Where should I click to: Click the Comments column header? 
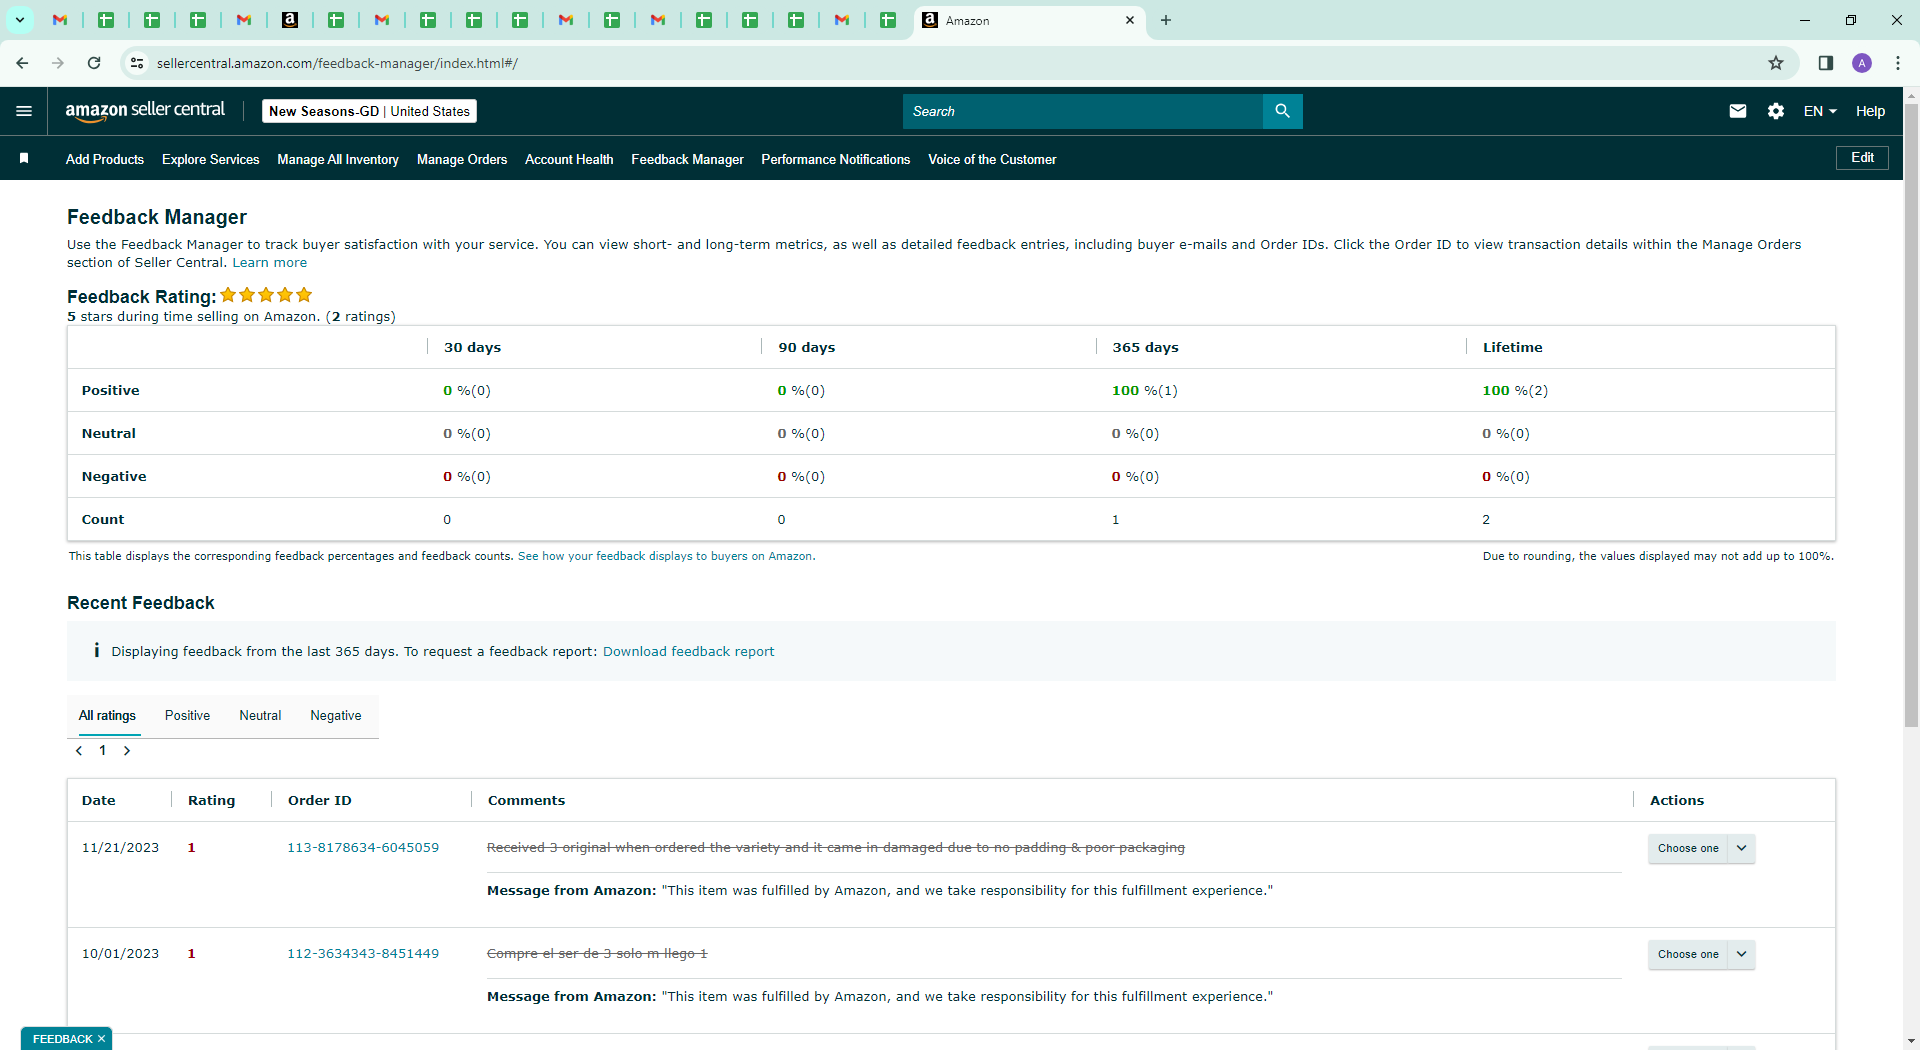(526, 801)
